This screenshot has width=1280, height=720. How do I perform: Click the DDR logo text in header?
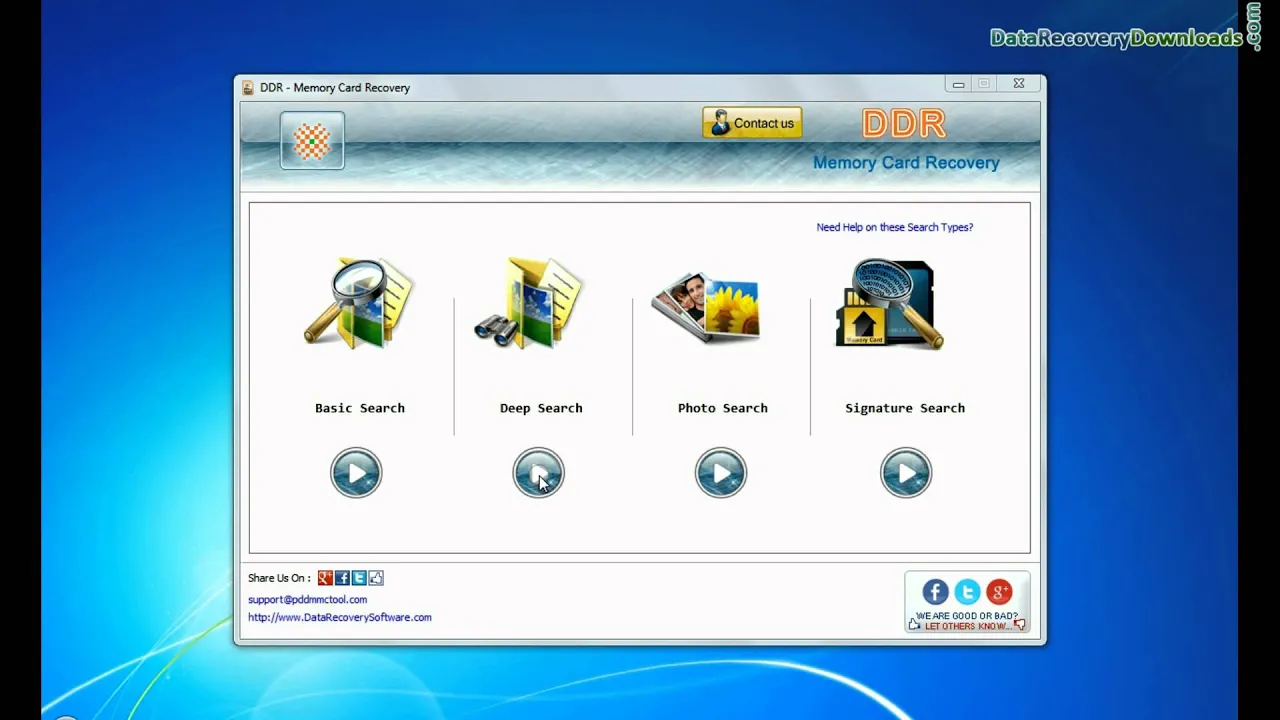(x=904, y=124)
